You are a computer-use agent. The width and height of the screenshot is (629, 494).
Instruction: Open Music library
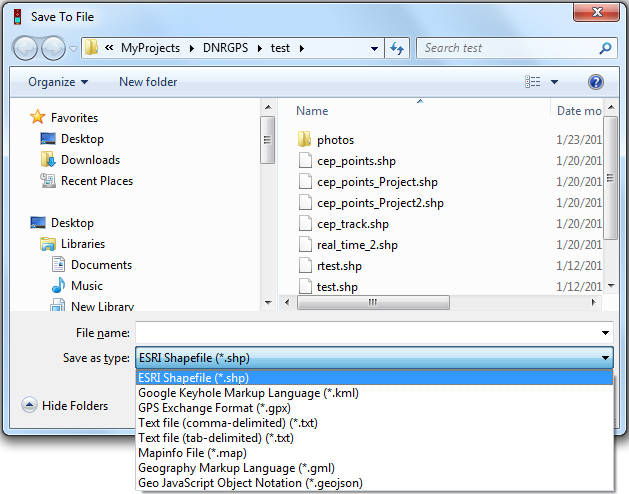tap(77, 286)
